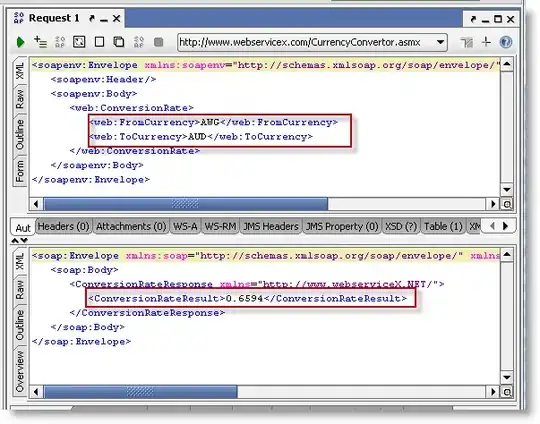540x424 pixels.
Task: Click the closing soap:Envelope tag in the response
Action: [81, 342]
